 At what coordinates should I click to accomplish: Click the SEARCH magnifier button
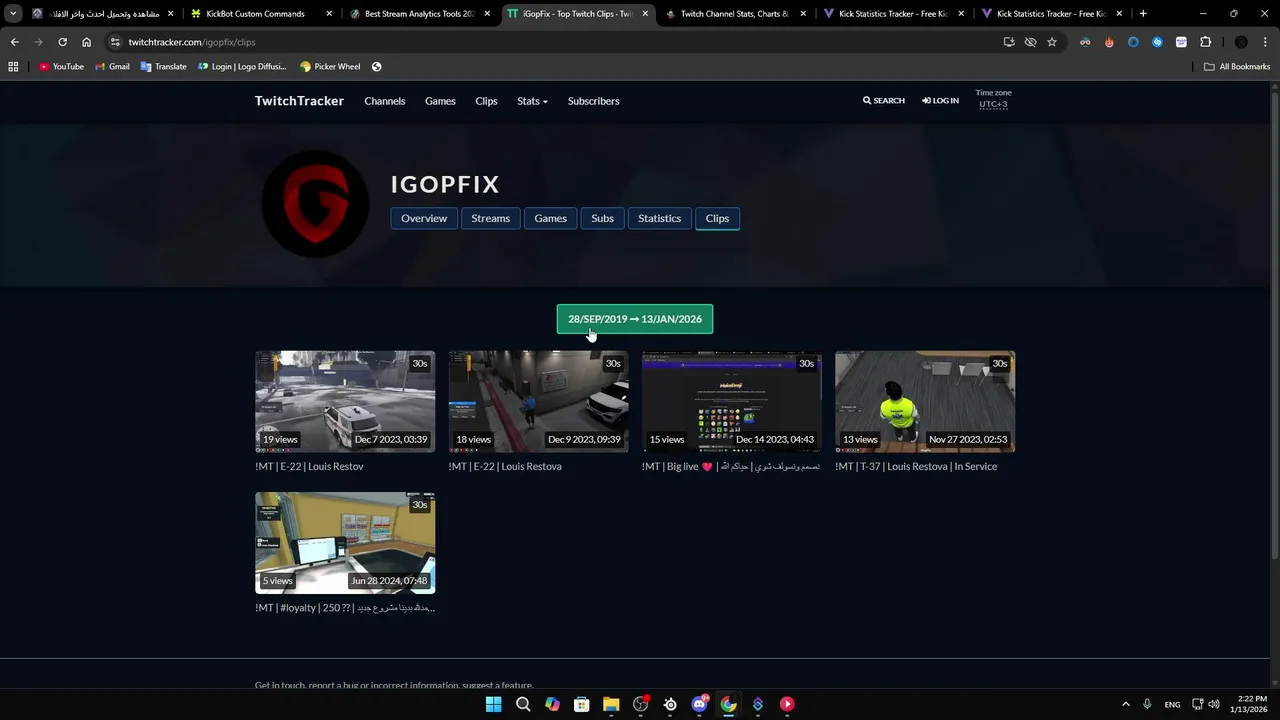884,101
